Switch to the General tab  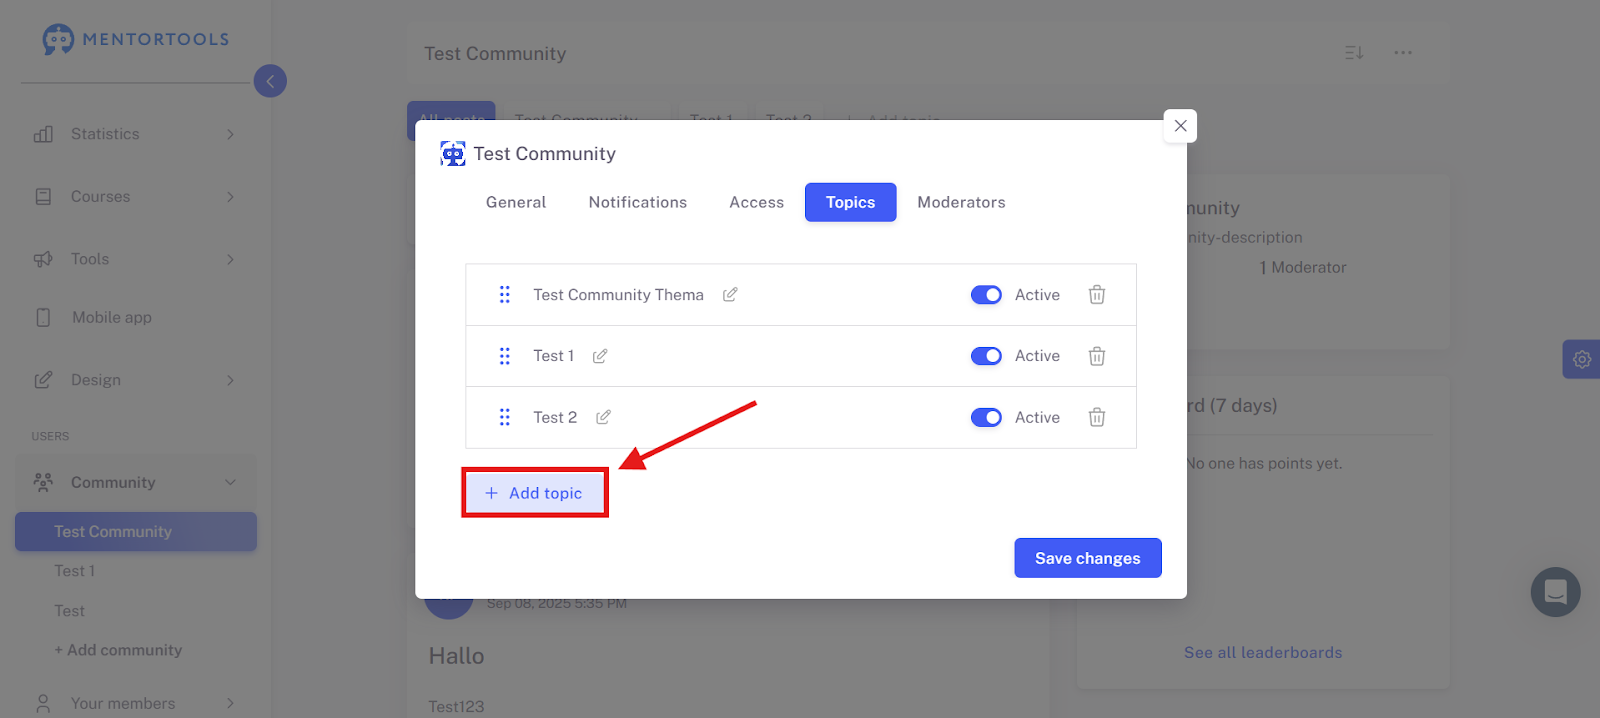point(516,202)
